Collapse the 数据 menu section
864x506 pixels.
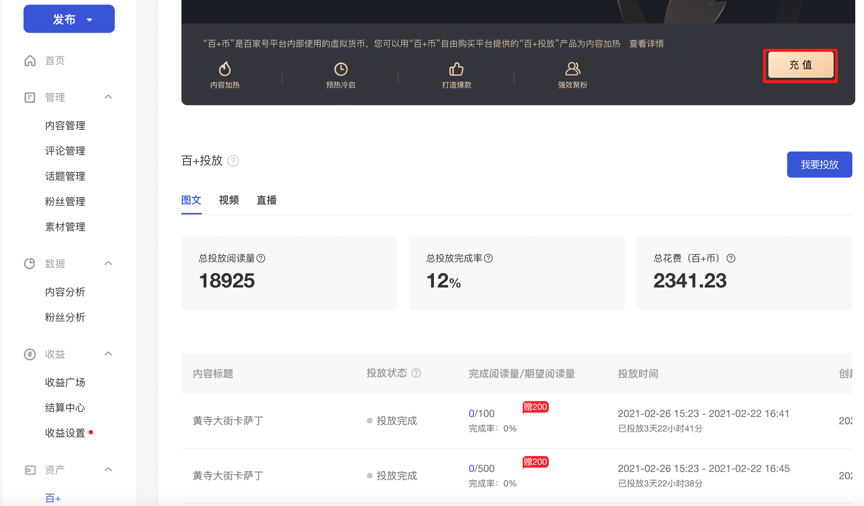tap(109, 263)
